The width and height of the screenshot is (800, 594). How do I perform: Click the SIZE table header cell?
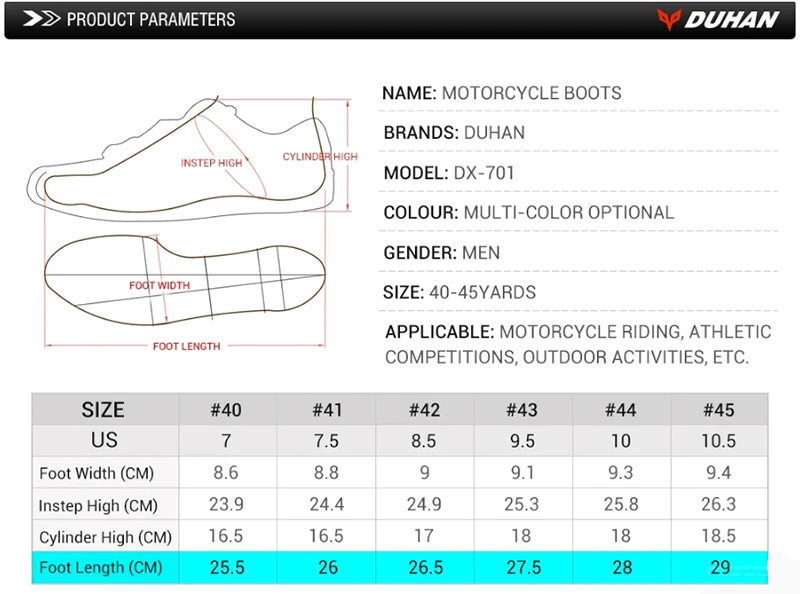(103, 410)
